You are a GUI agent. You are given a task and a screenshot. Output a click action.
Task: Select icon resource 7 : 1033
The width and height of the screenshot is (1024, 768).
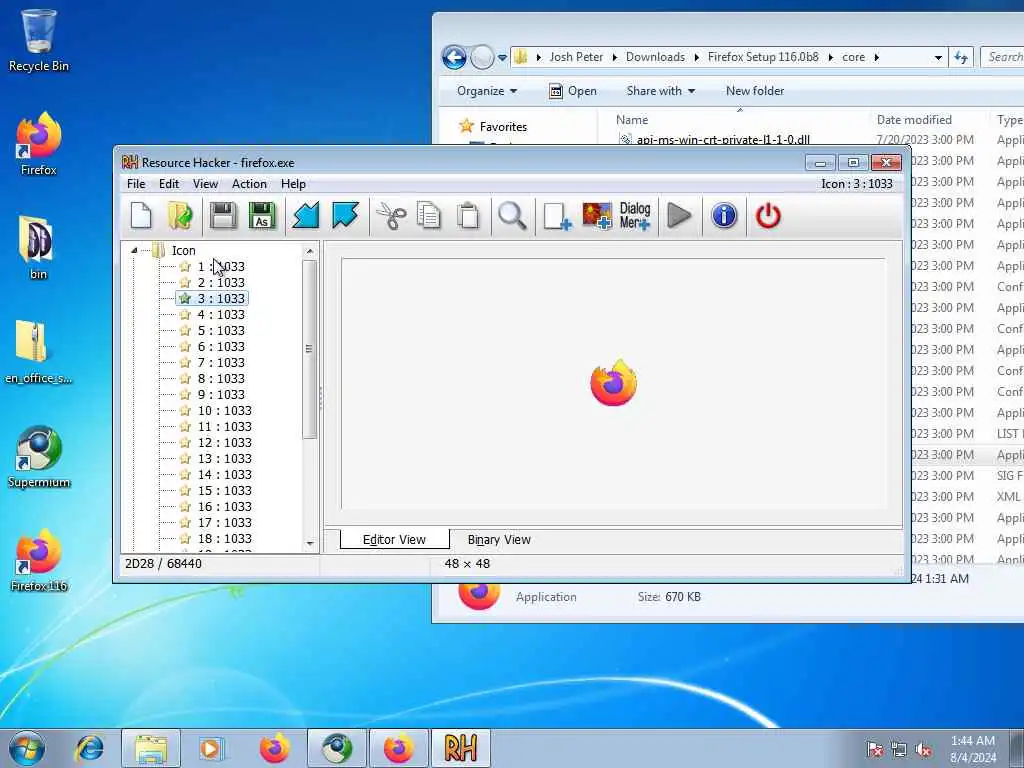[221, 362]
